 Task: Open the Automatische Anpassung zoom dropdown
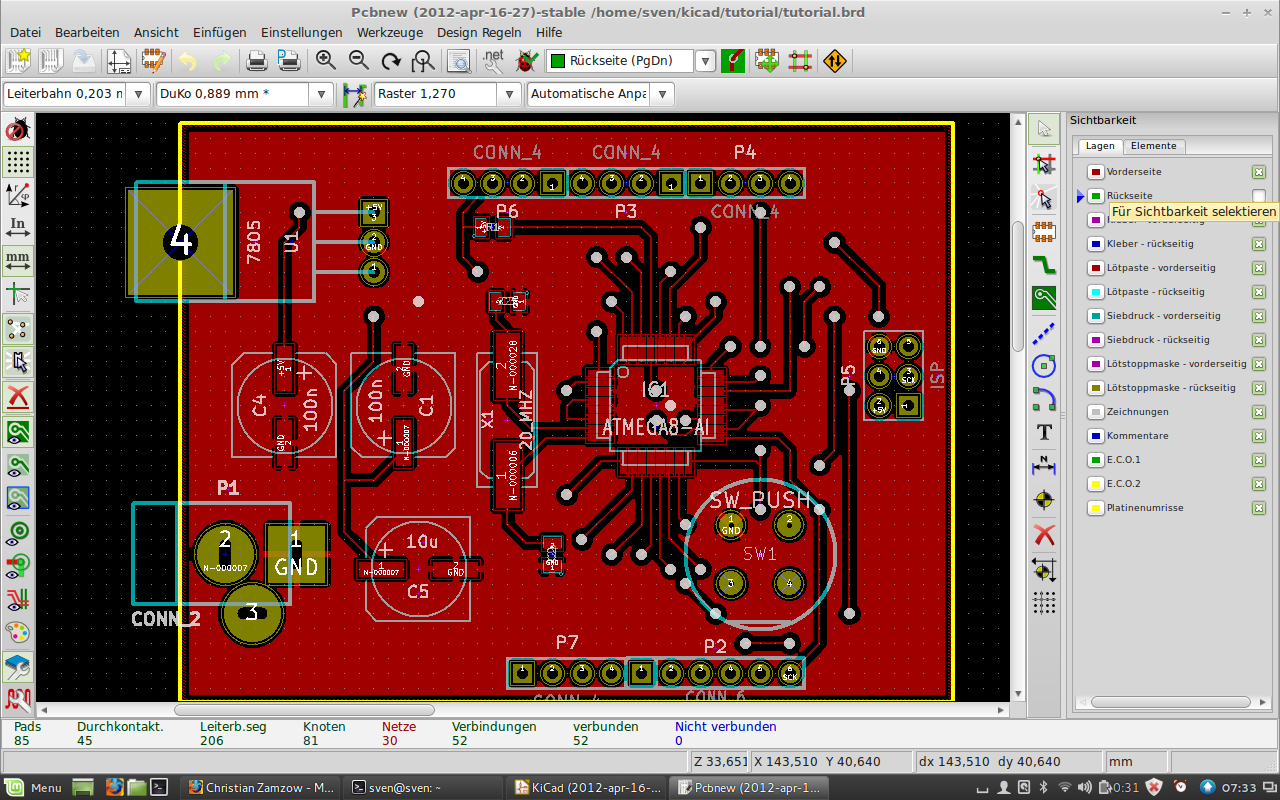click(x=661, y=94)
